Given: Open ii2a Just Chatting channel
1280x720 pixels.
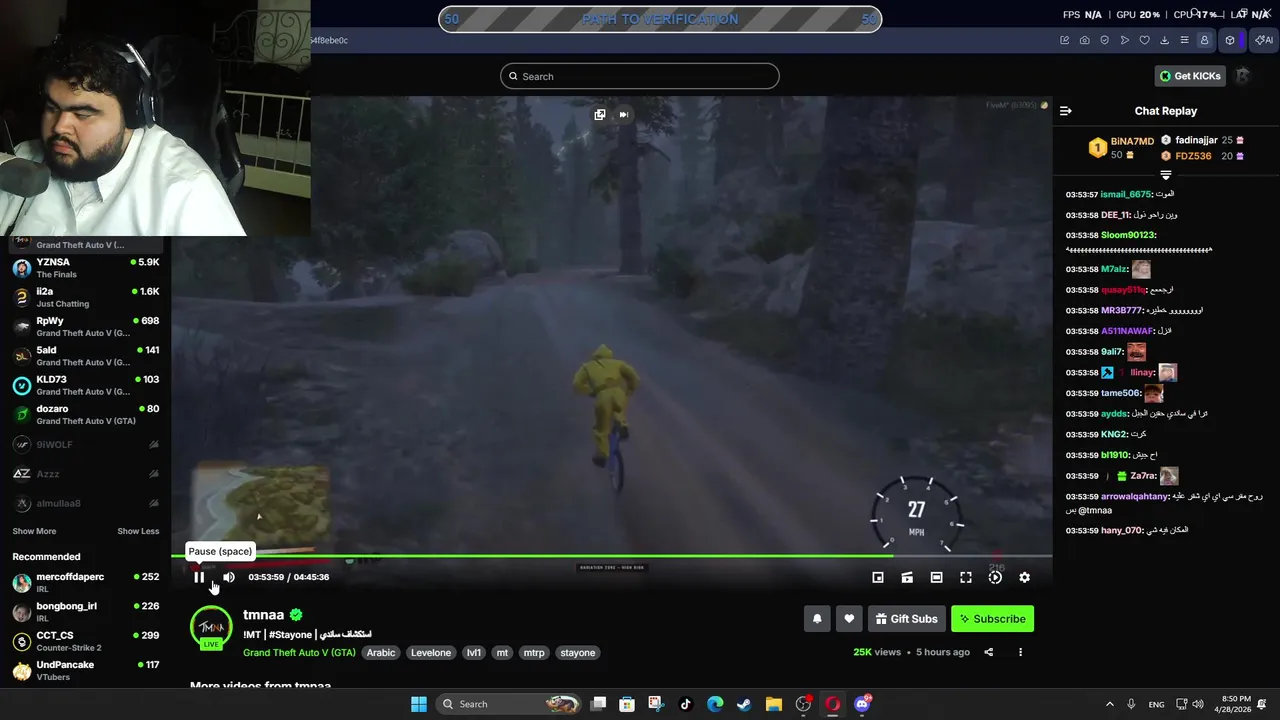Looking at the screenshot, I should [x=86, y=297].
